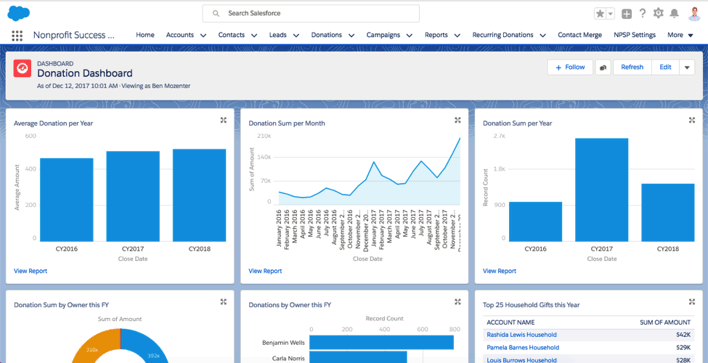Click the blue 392k donut segment
Viewport: 708px width, 363px height.
pyautogui.click(x=147, y=349)
